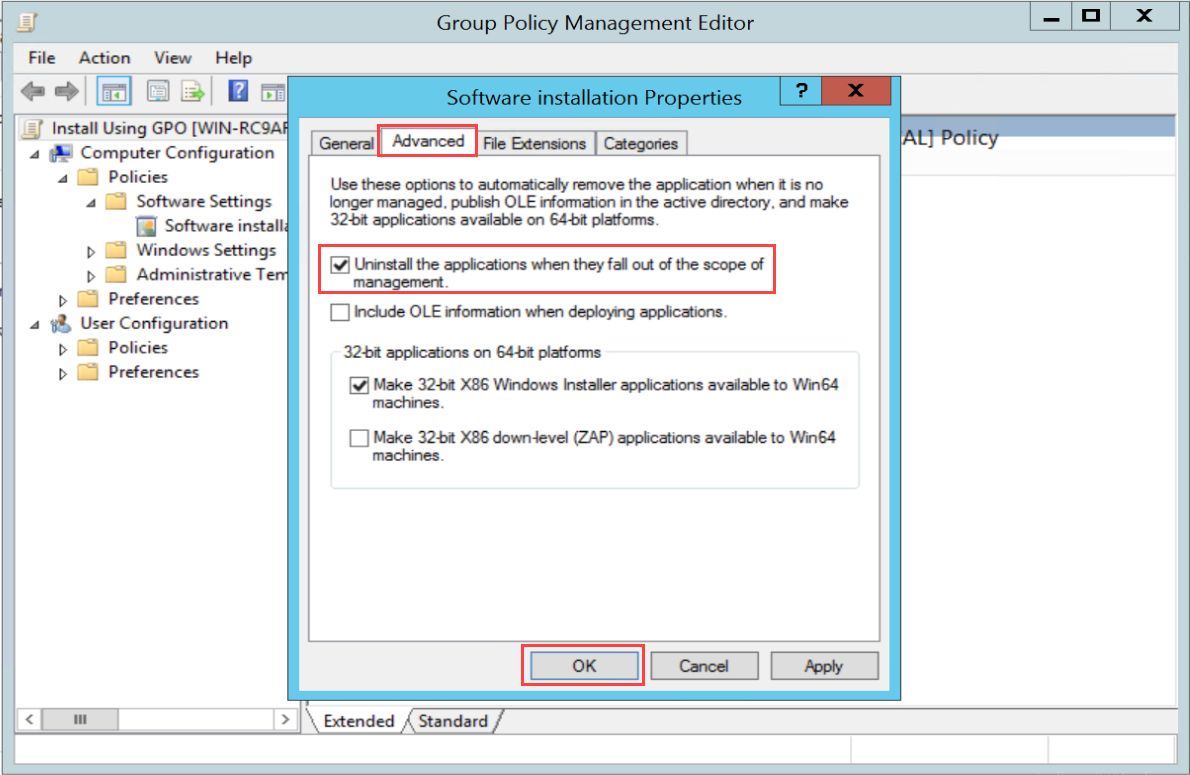Viewport: 1190px width, 775px height.
Task: Switch to the File Extensions tab
Action: pyautogui.click(x=534, y=144)
